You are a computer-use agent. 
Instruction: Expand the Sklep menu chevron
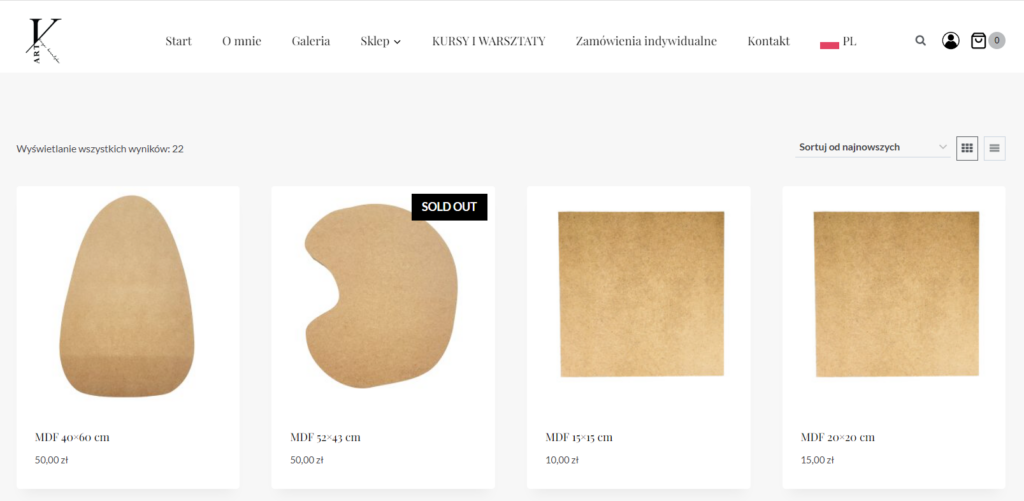[x=397, y=42]
